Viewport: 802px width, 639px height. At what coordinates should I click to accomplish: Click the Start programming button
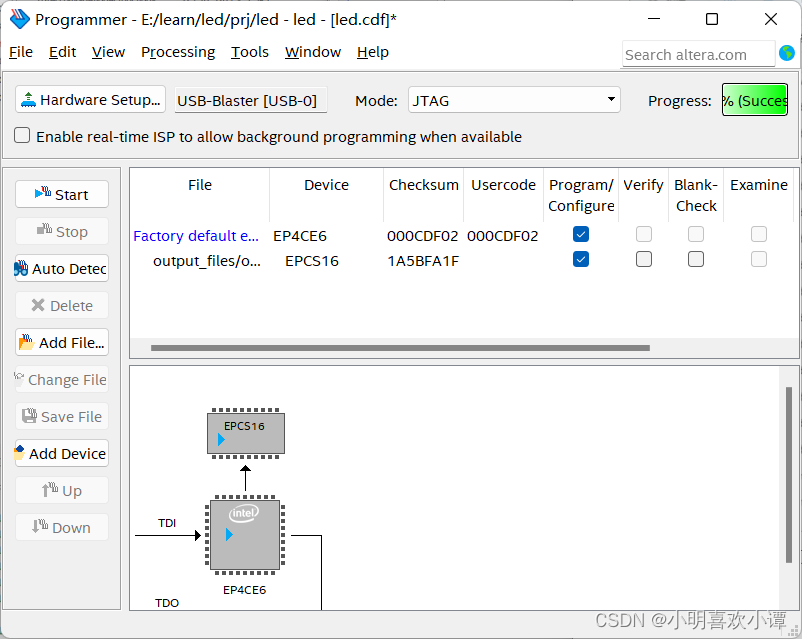click(x=62, y=194)
